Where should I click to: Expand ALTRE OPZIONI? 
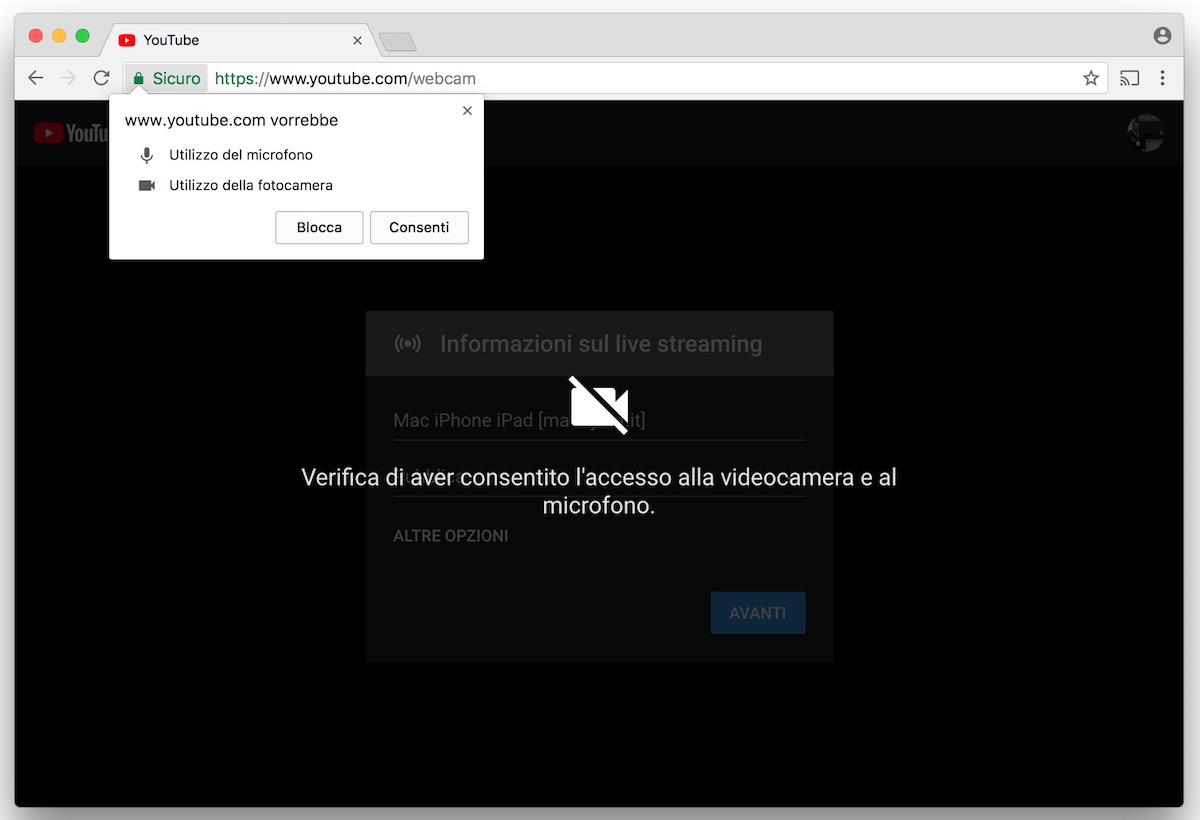(x=451, y=536)
